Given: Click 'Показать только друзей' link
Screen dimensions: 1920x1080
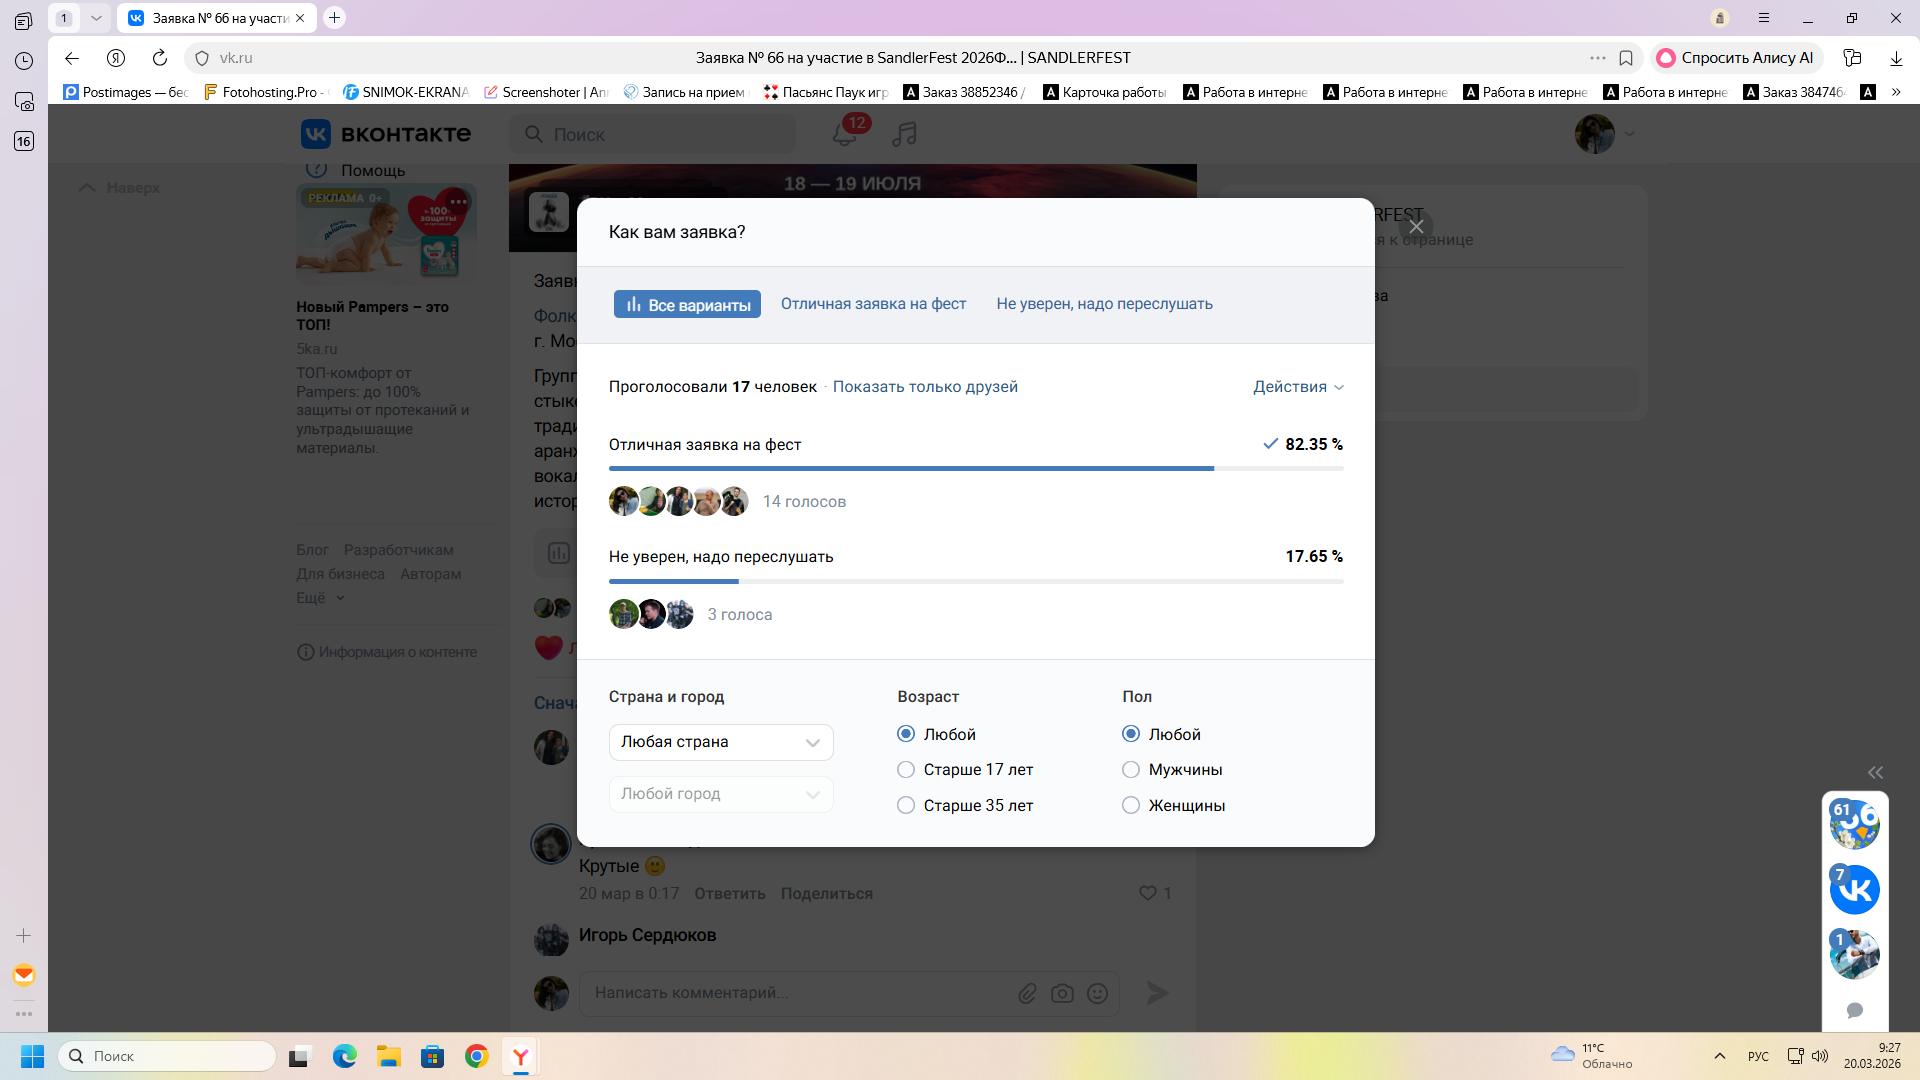Looking at the screenshot, I should point(925,387).
